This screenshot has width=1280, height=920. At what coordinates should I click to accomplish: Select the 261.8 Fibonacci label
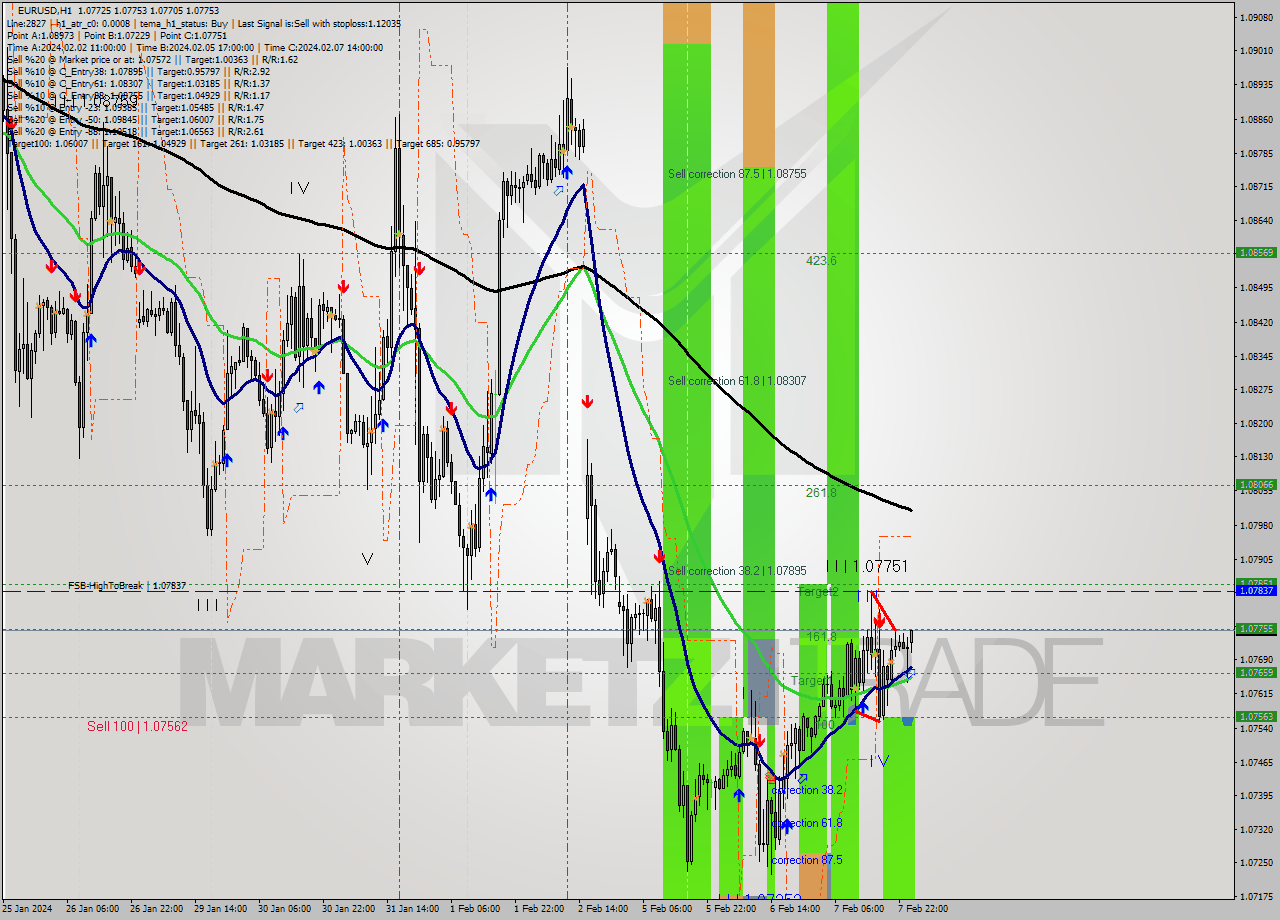821,492
